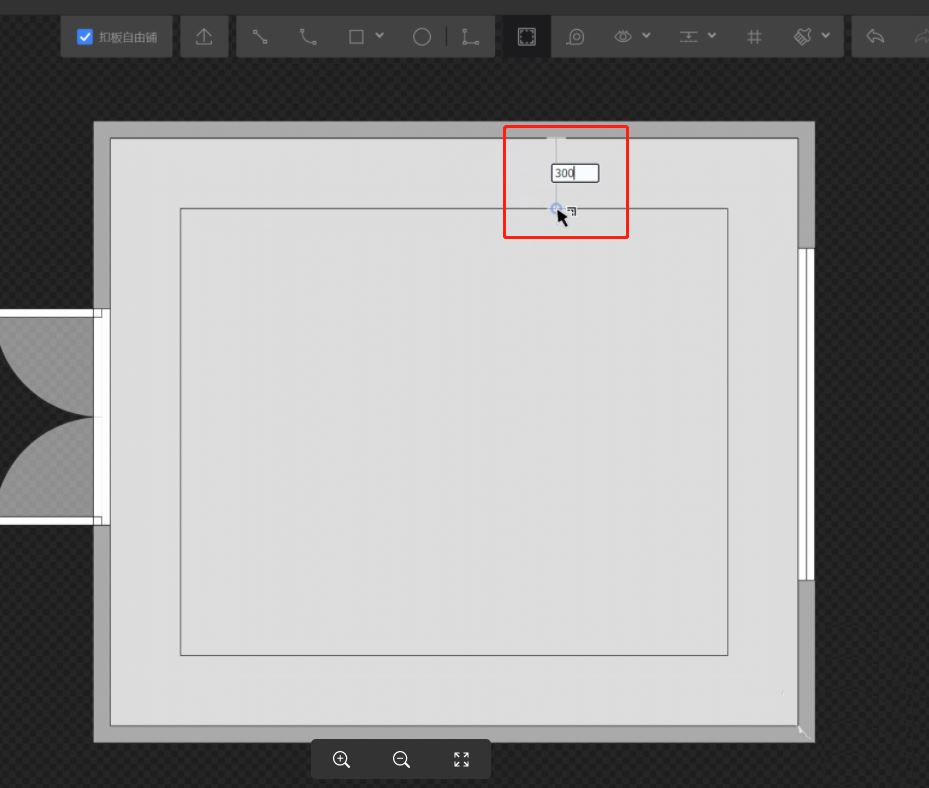Zoom out using the magnifier minus
This screenshot has height=788, width=929.
click(401, 759)
